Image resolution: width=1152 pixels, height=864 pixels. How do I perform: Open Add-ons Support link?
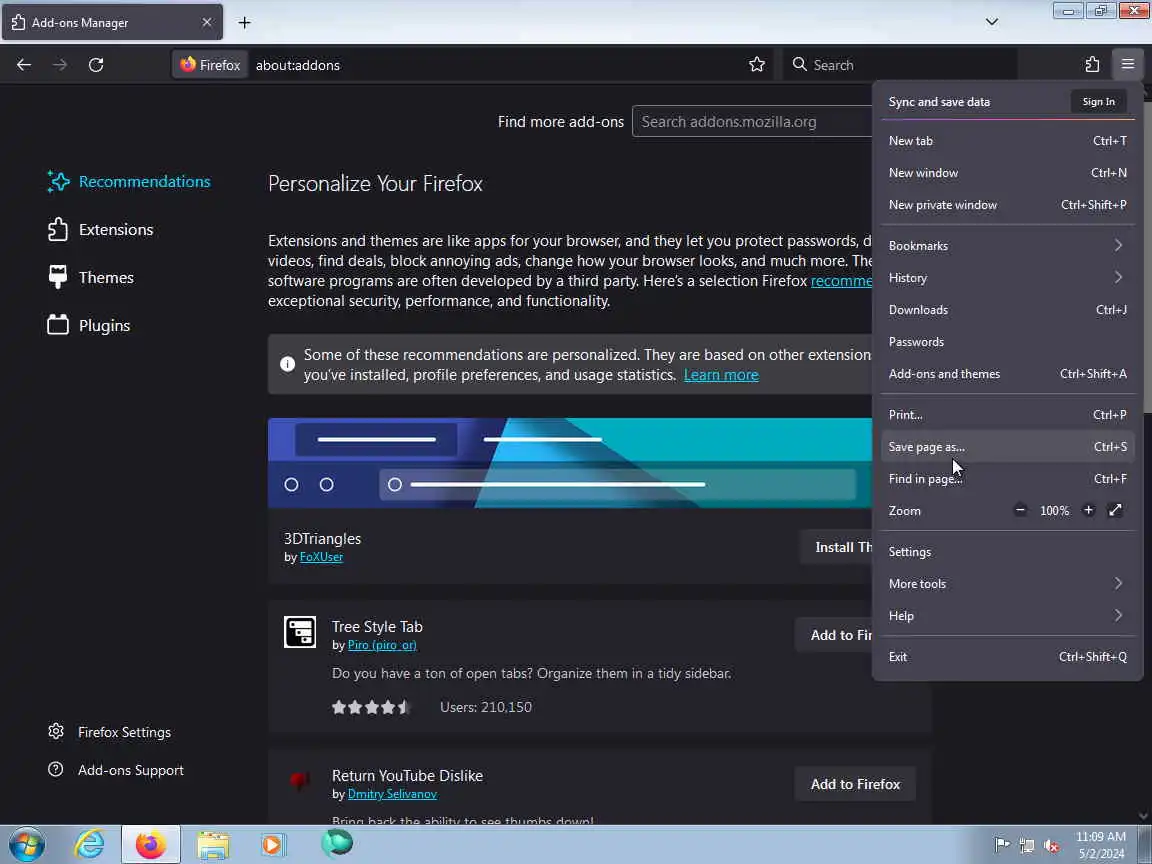[x=115, y=770]
